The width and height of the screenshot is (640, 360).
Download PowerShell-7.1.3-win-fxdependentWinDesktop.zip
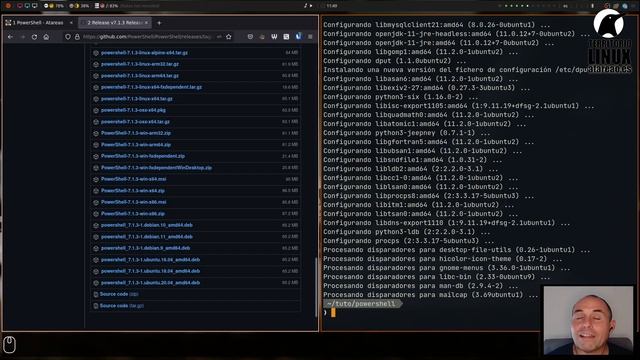coord(156,168)
